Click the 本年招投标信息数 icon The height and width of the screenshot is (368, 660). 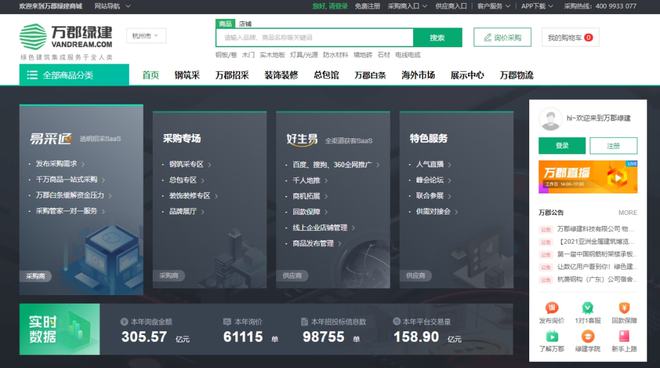[304, 322]
